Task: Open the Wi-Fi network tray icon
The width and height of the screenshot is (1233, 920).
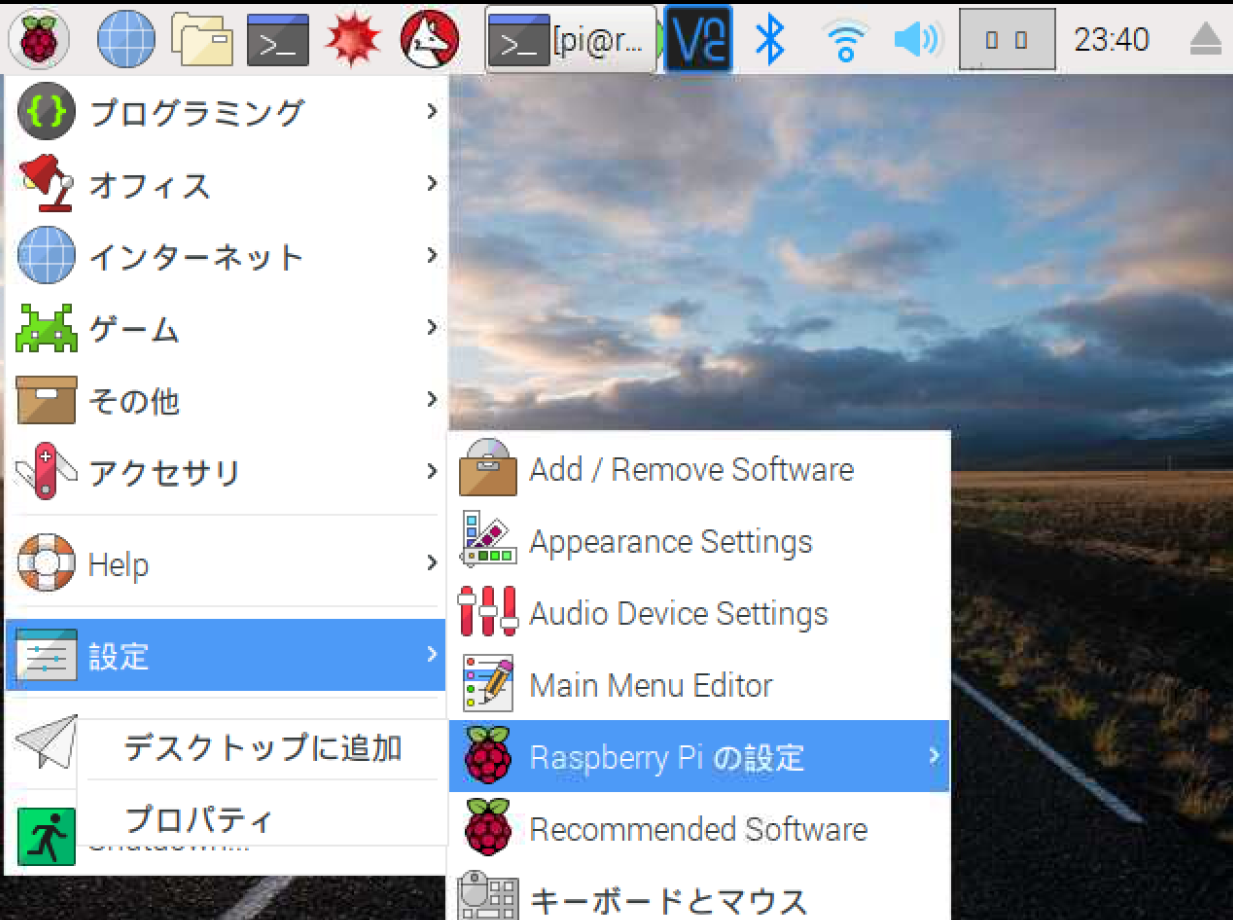Action: pos(846,40)
